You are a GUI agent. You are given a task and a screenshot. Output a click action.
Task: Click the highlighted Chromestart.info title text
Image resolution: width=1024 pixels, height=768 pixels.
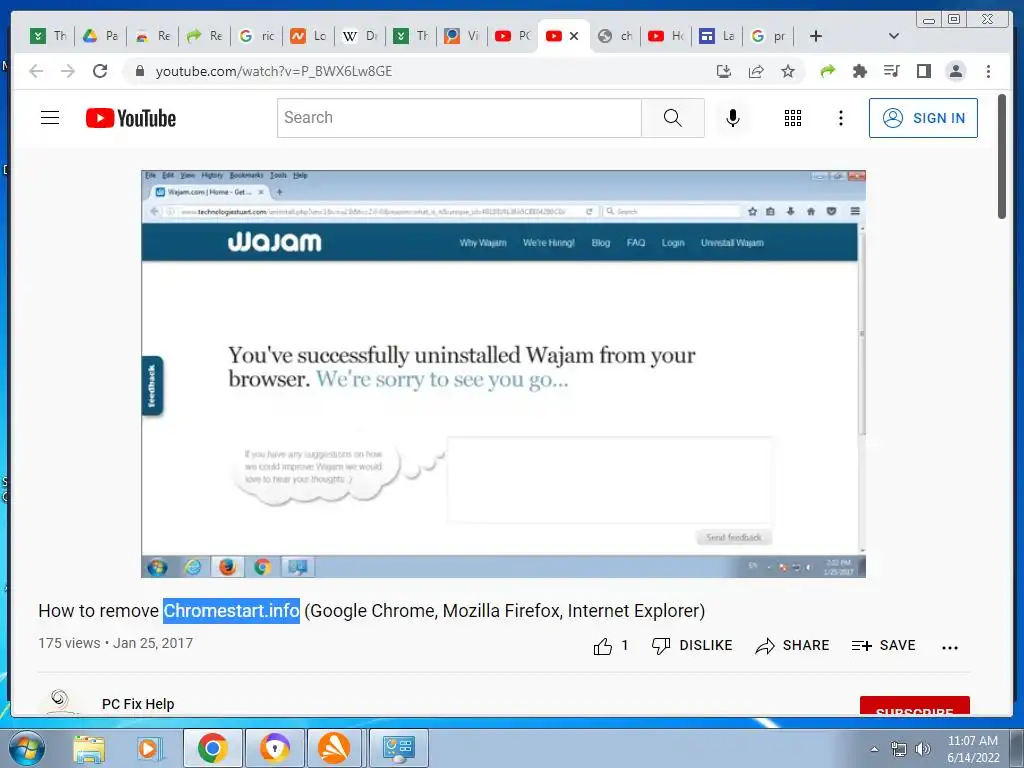pyautogui.click(x=231, y=611)
